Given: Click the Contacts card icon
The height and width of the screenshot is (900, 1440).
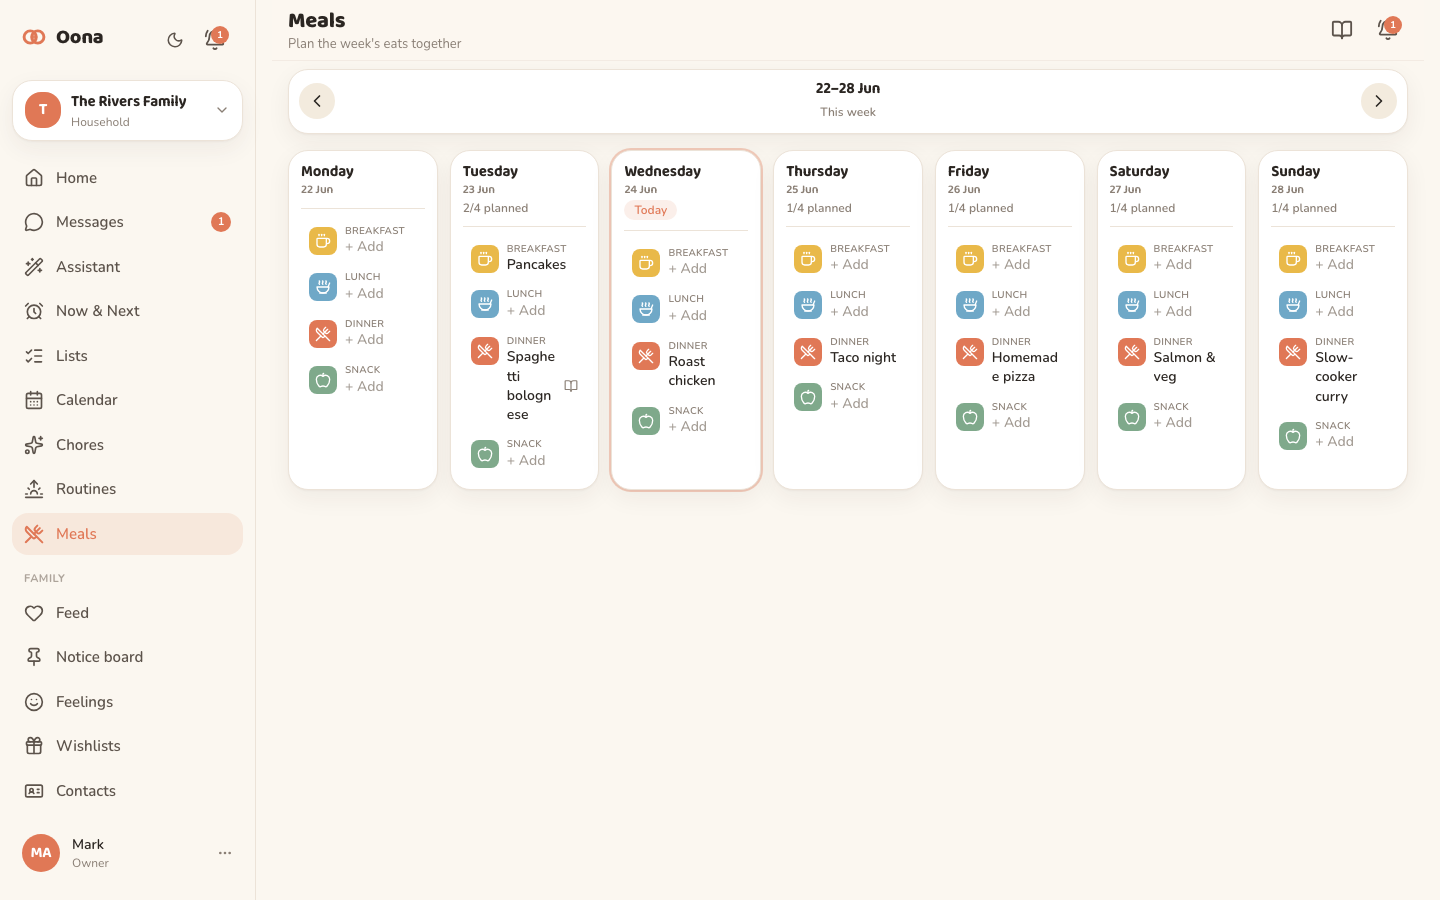Looking at the screenshot, I should tap(34, 791).
